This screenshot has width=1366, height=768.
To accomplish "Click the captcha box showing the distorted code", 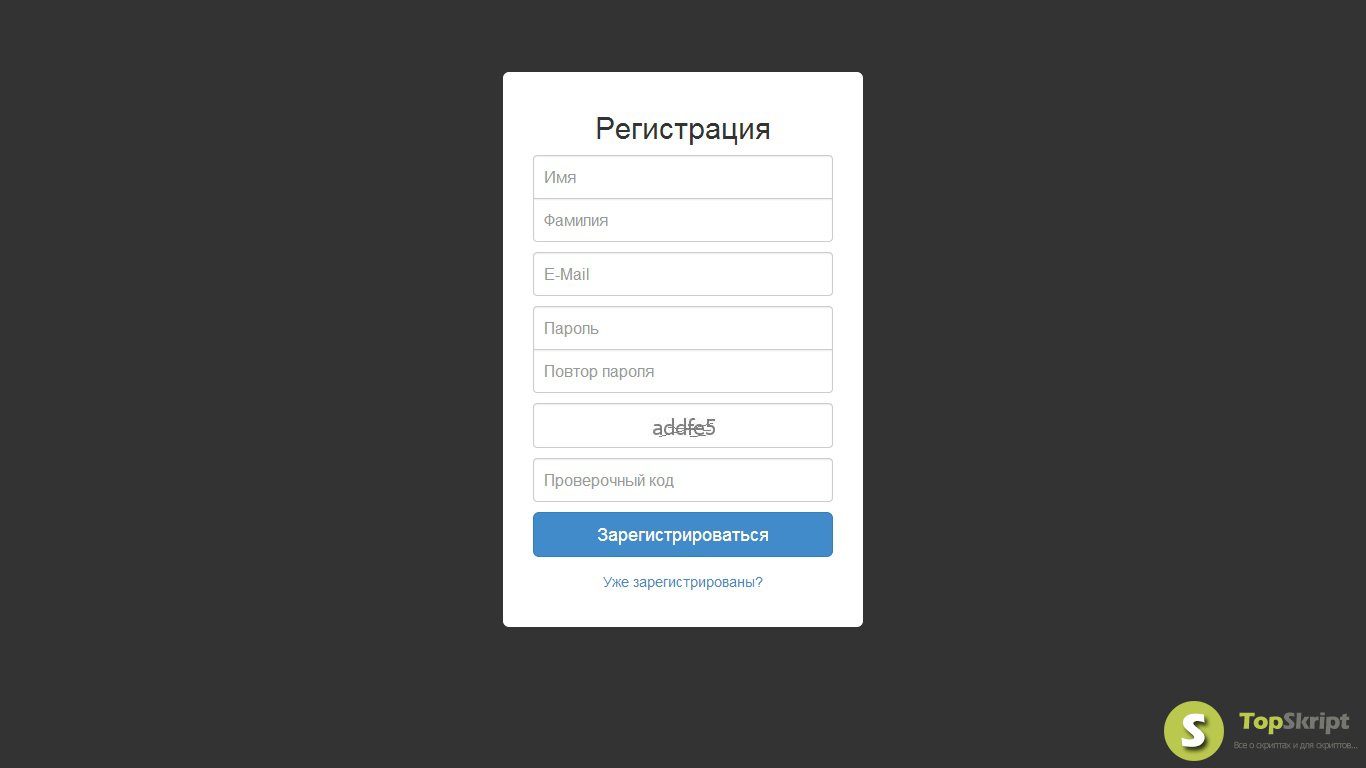I will coord(683,426).
